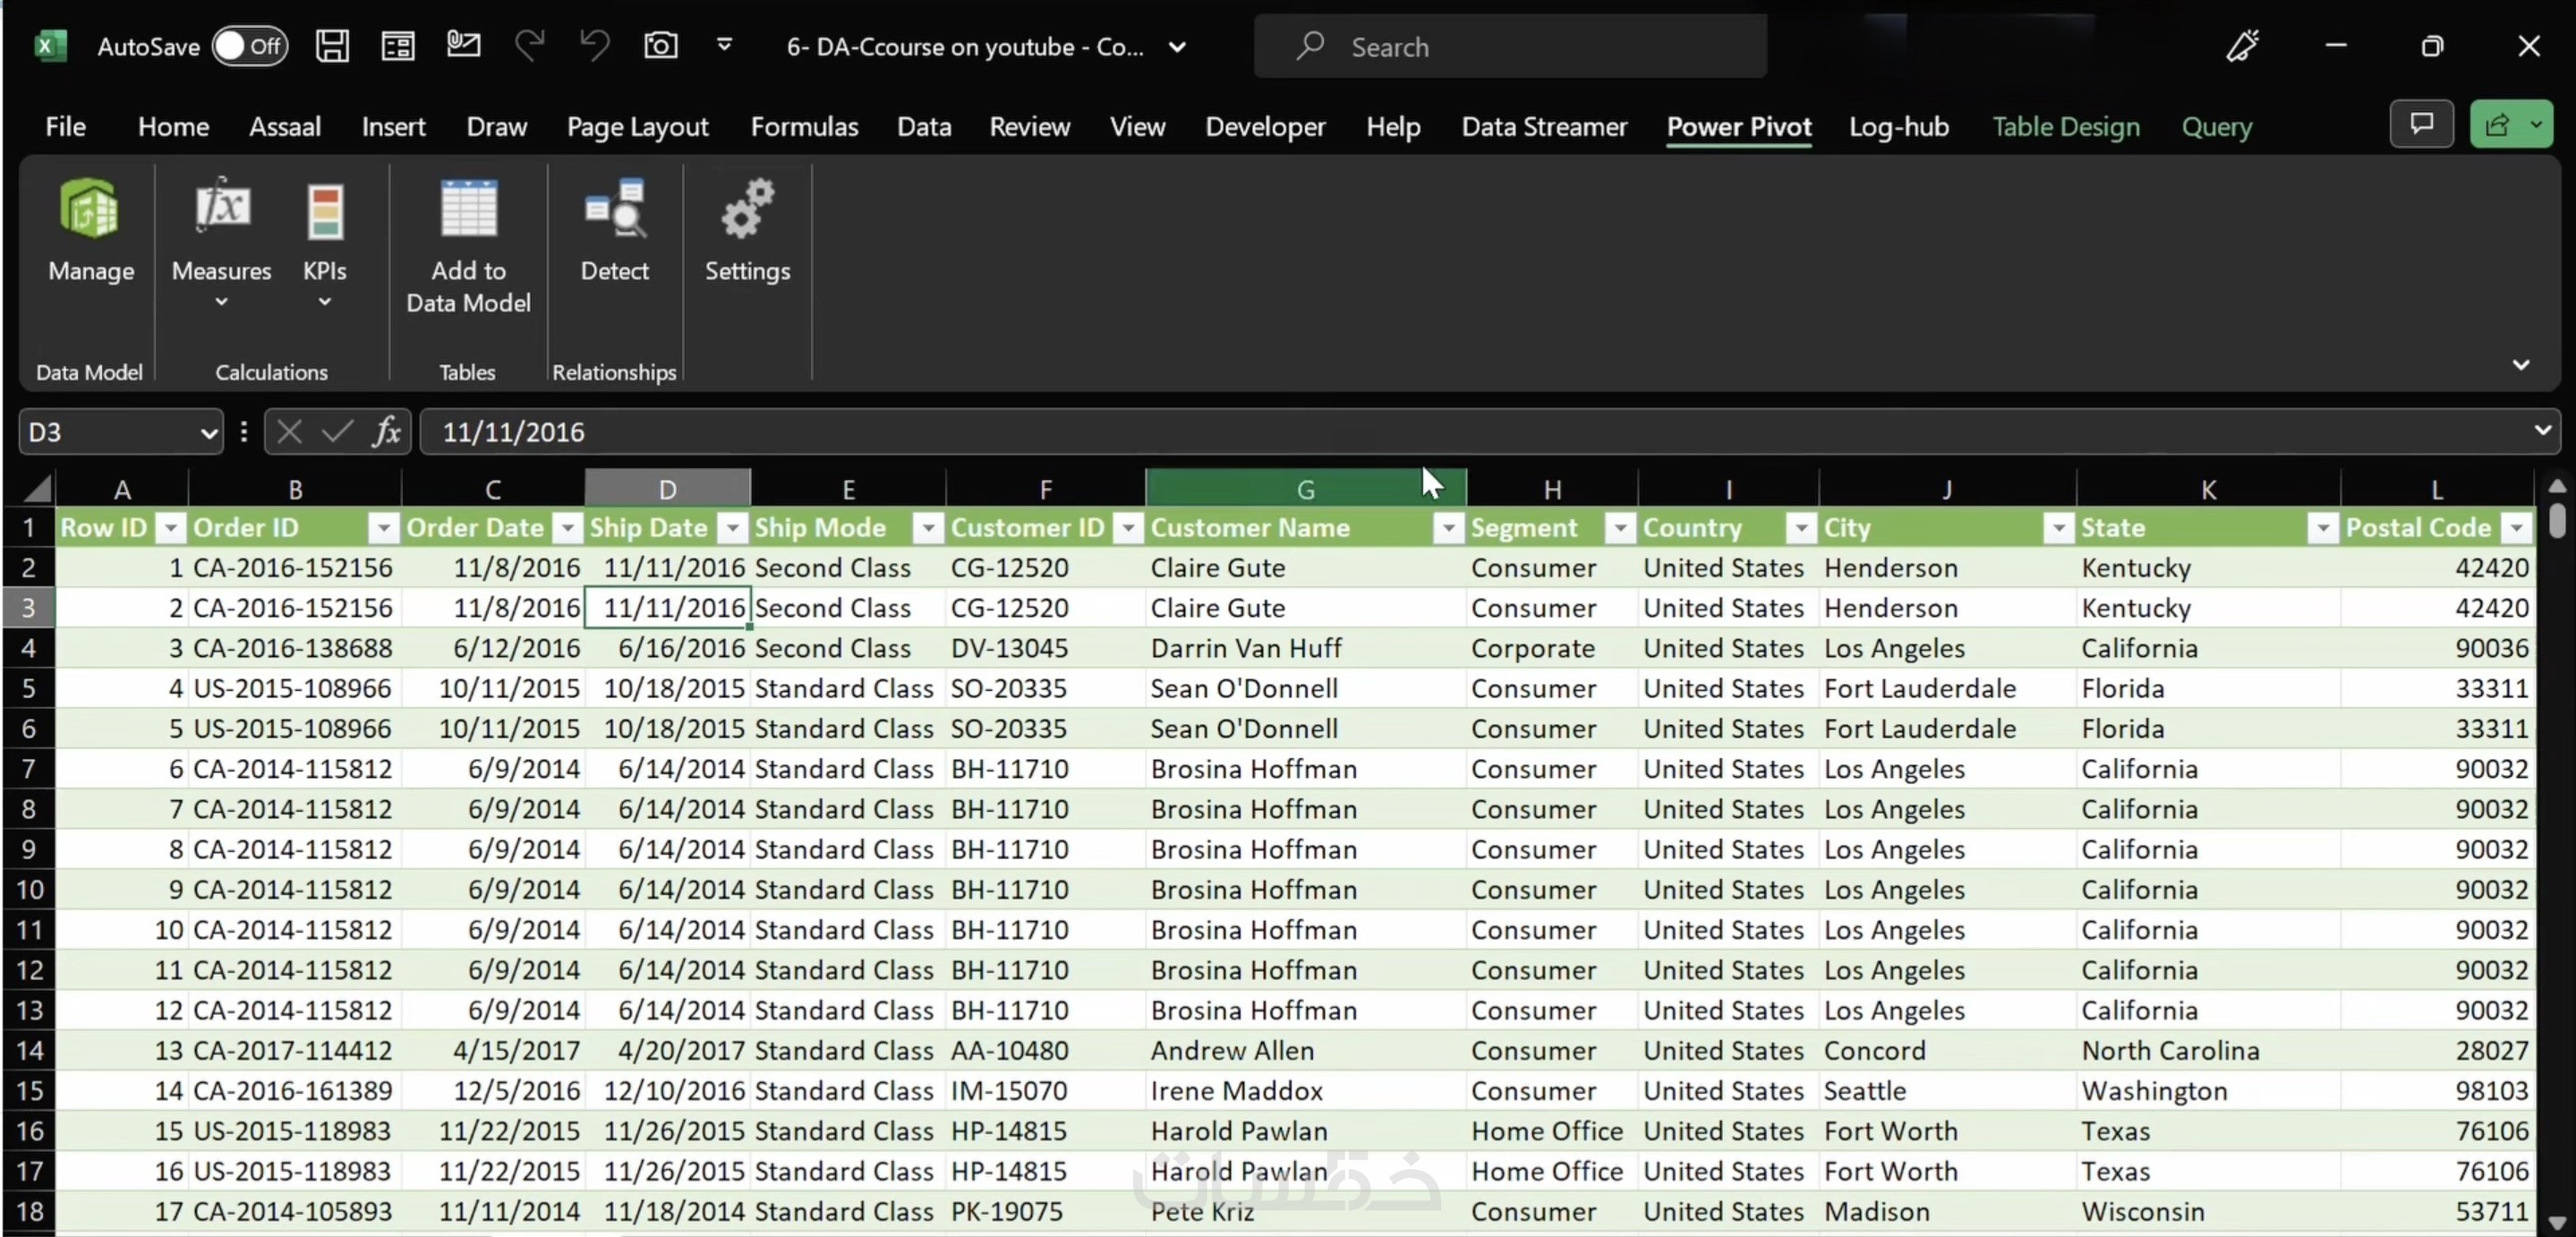The image size is (2576, 1237).
Task: Click the Save icon in title bar
Action: tap(332, 46)
